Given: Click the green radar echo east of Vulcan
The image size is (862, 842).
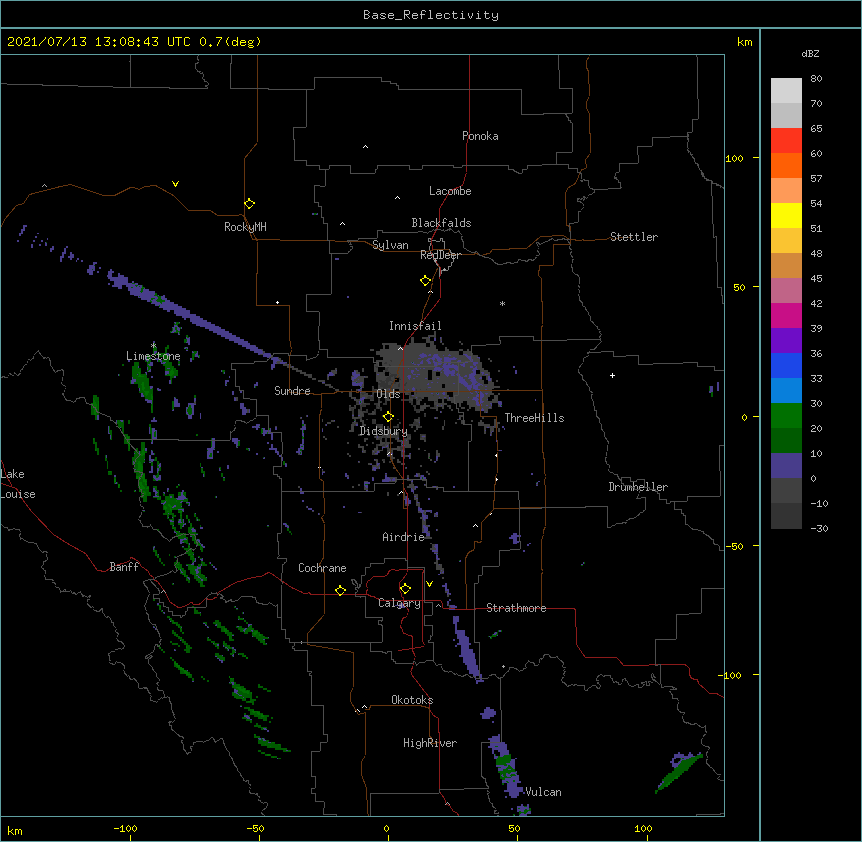Looking at the screenshot, I should click(679, 773).
